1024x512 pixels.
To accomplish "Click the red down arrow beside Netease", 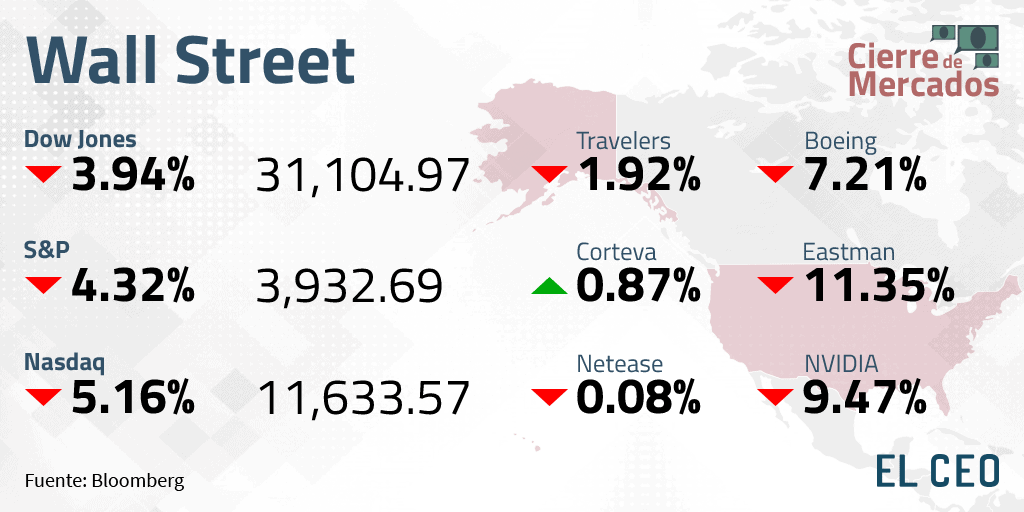I will click(549, 396).
